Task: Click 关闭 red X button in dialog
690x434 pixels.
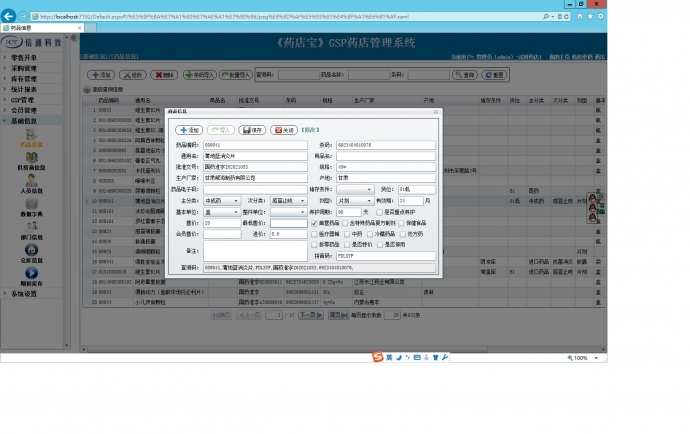Action: point(284,130)
